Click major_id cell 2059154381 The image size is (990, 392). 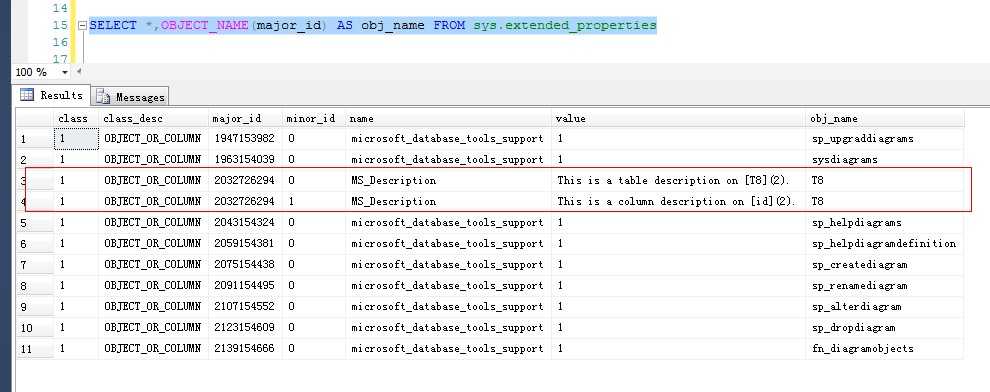coord(246,244)
